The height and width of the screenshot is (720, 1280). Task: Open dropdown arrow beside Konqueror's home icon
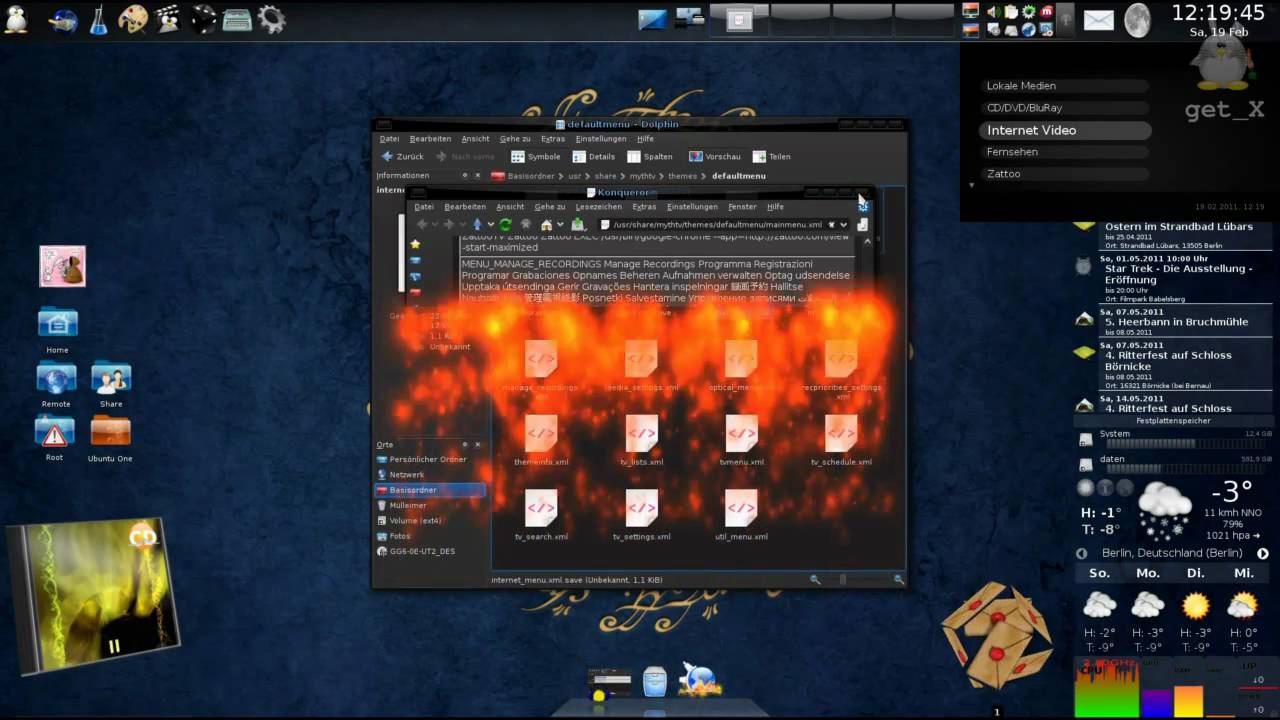point(559,225)
